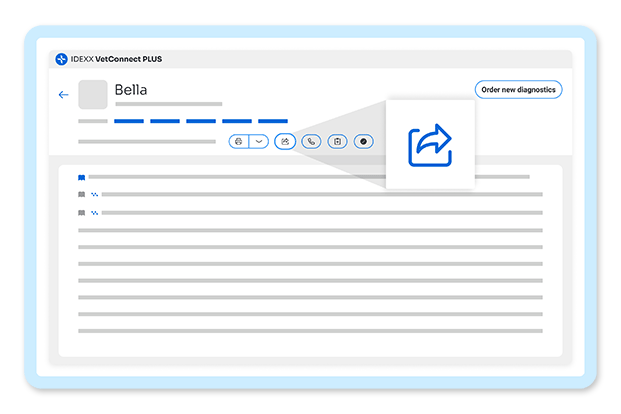Toggle the gray bookmark on second row
The width and height of the screenshot is (621, 414).
point(82,195)
